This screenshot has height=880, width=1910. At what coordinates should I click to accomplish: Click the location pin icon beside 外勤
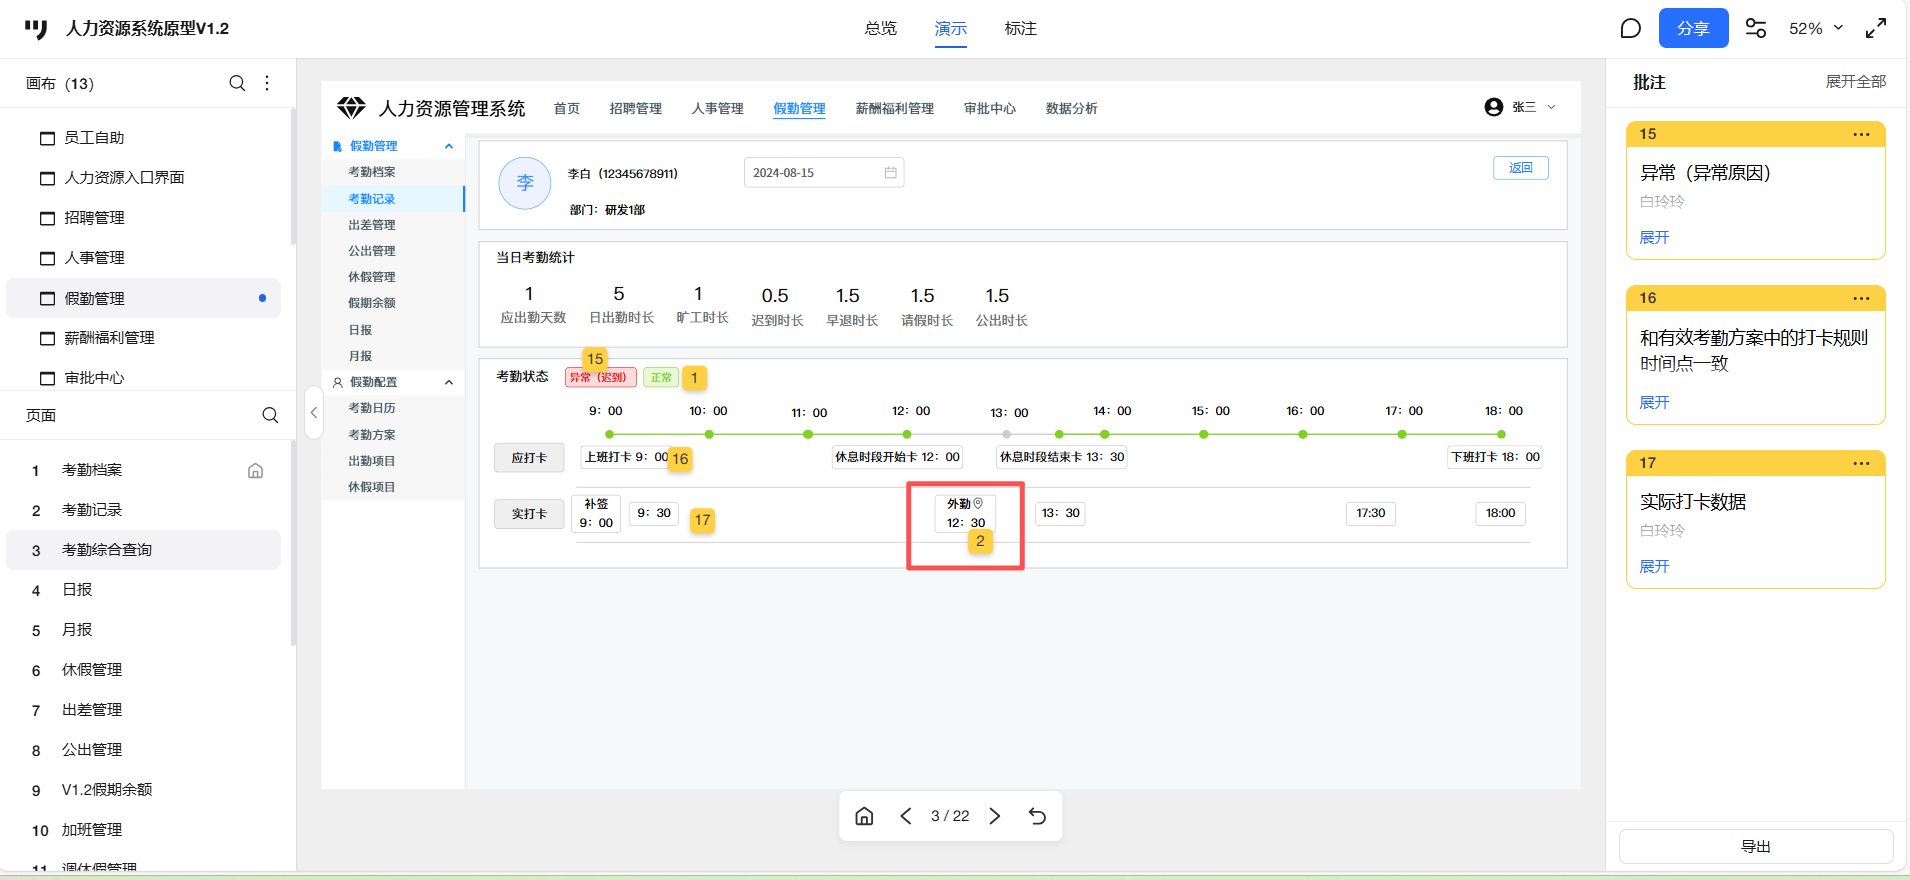coord(978,503)
